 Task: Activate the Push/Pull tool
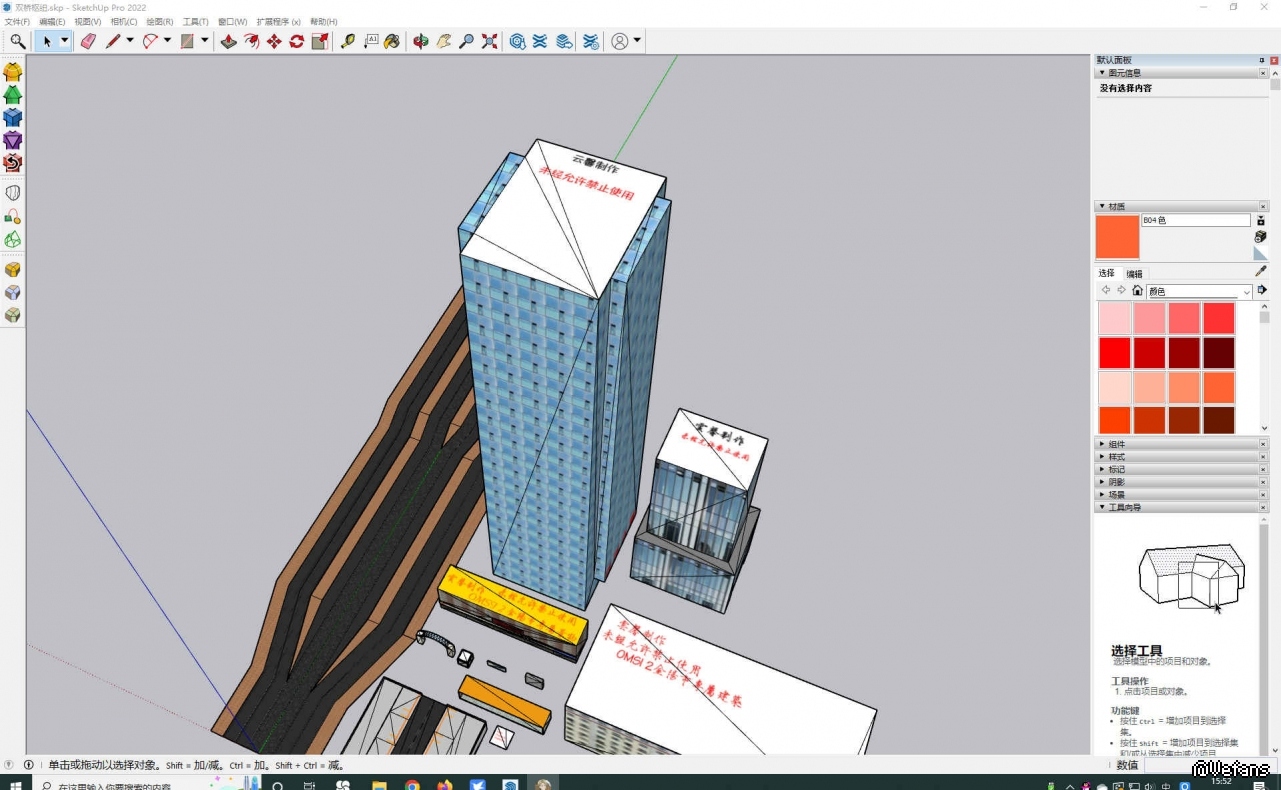[x=229, y=41]
